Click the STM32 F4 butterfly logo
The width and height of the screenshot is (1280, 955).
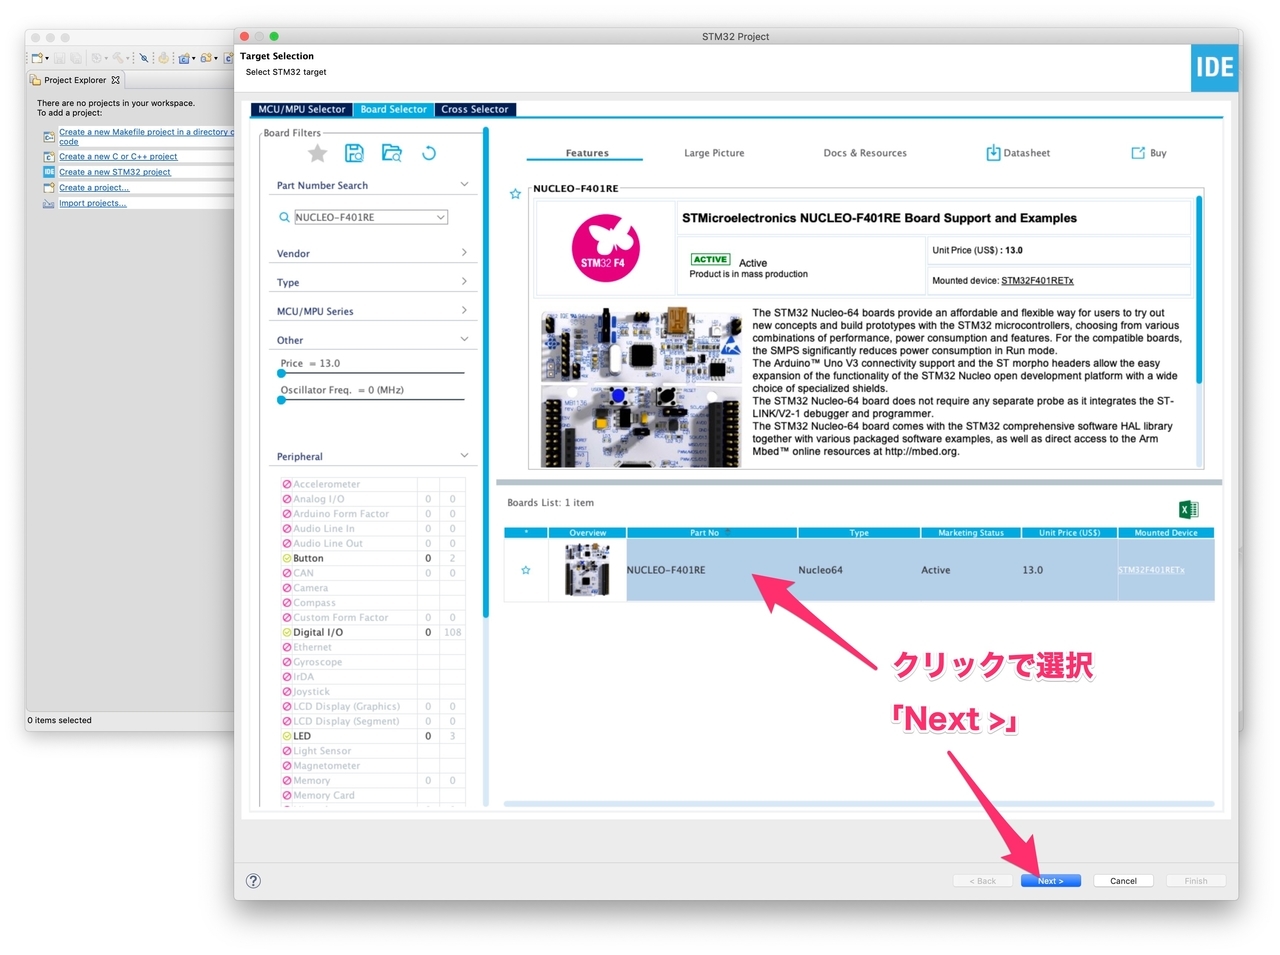pyautogui.click(x=605, y=248)
